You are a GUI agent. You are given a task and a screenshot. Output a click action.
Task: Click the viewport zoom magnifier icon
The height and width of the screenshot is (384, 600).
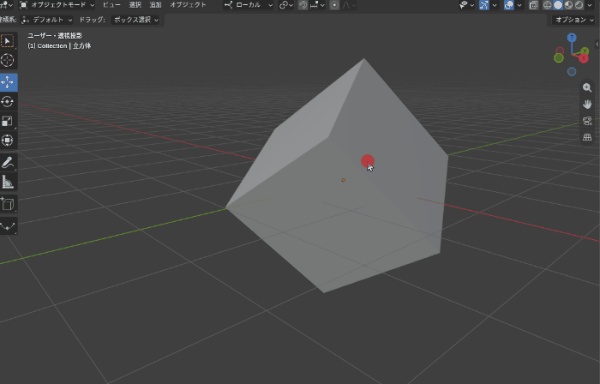[x=587, y=88]
